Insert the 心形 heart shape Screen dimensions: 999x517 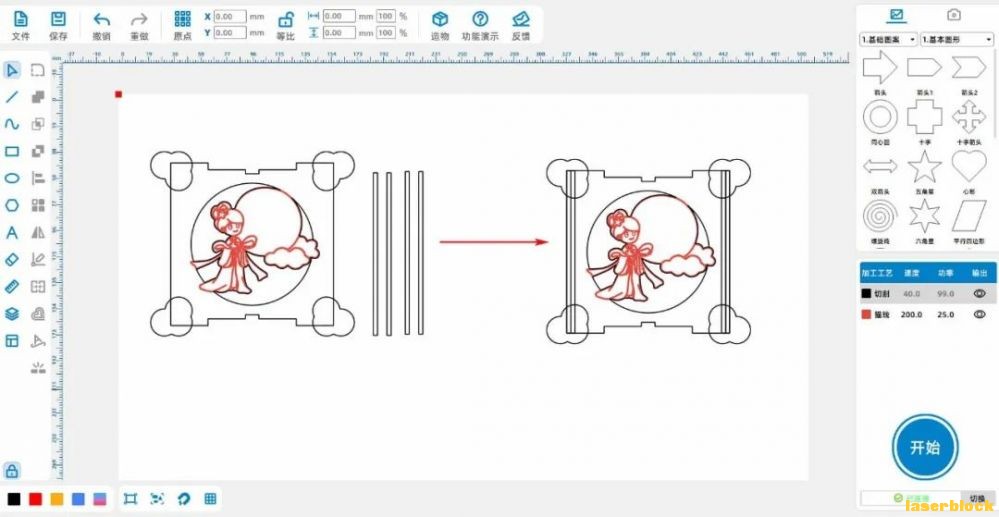click(x=969, y=167)
